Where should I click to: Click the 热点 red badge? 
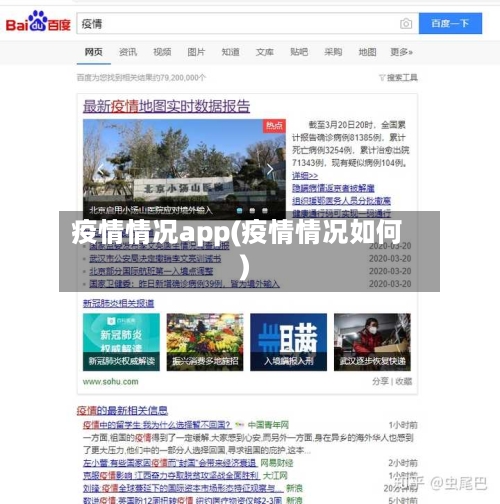(x=274, y=126)
